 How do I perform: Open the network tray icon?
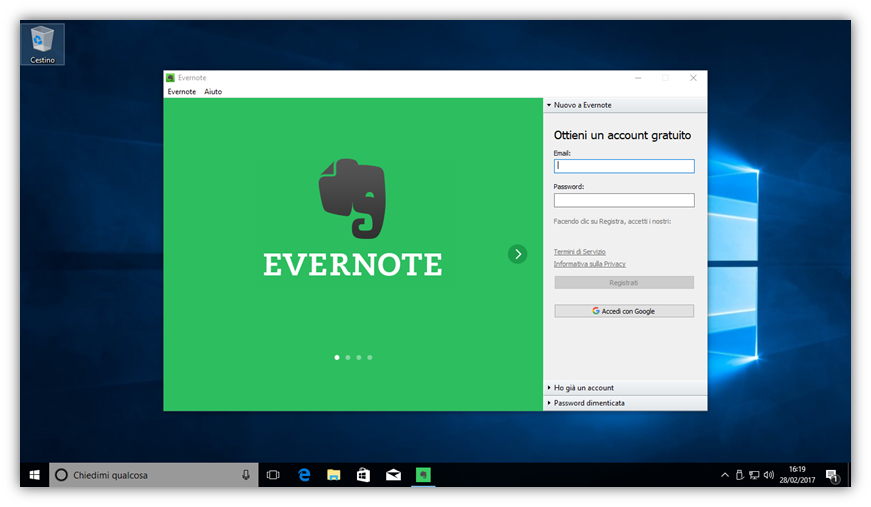point(754,475)
